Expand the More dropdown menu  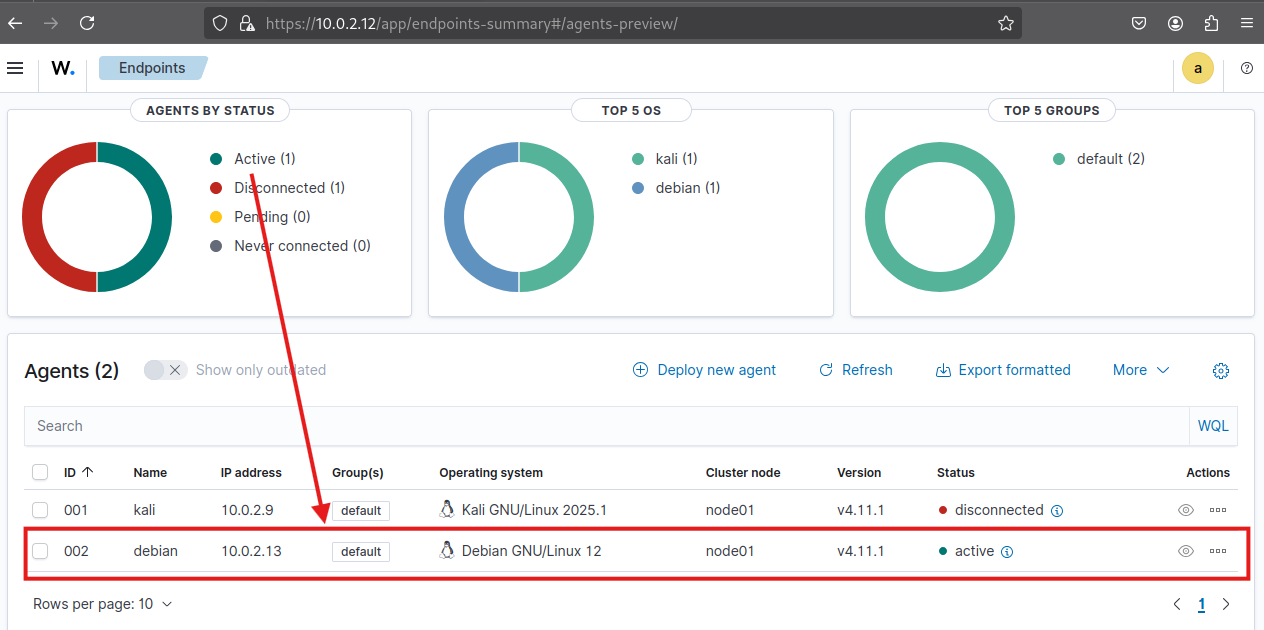pos(1140,370)
